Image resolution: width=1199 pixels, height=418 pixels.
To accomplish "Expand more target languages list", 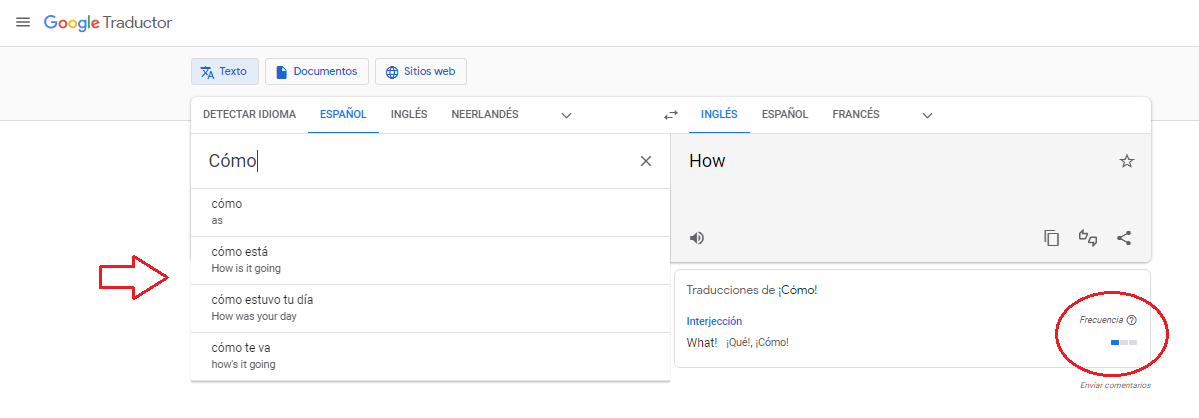I will coord(927,115).
